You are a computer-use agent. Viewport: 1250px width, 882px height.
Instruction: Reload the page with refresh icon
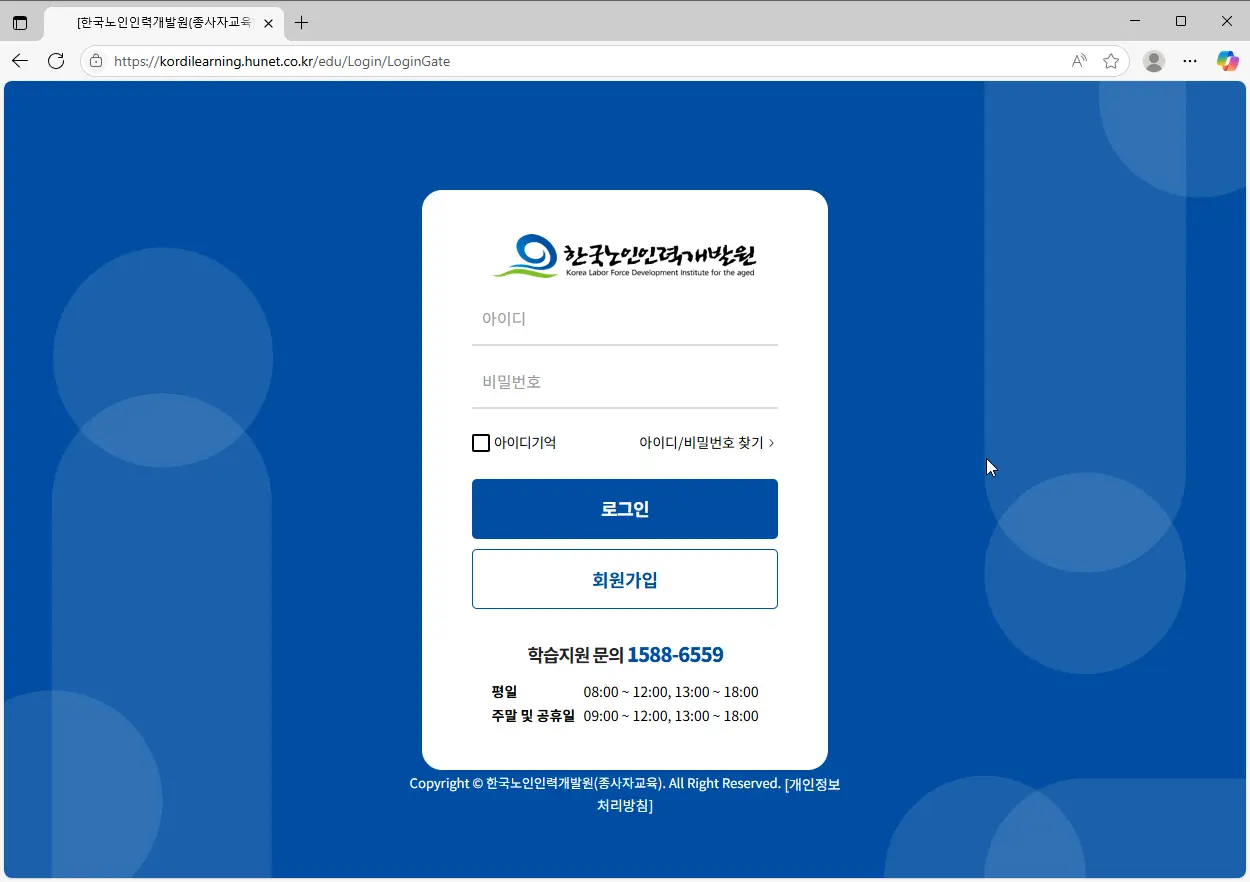(56, 61)
